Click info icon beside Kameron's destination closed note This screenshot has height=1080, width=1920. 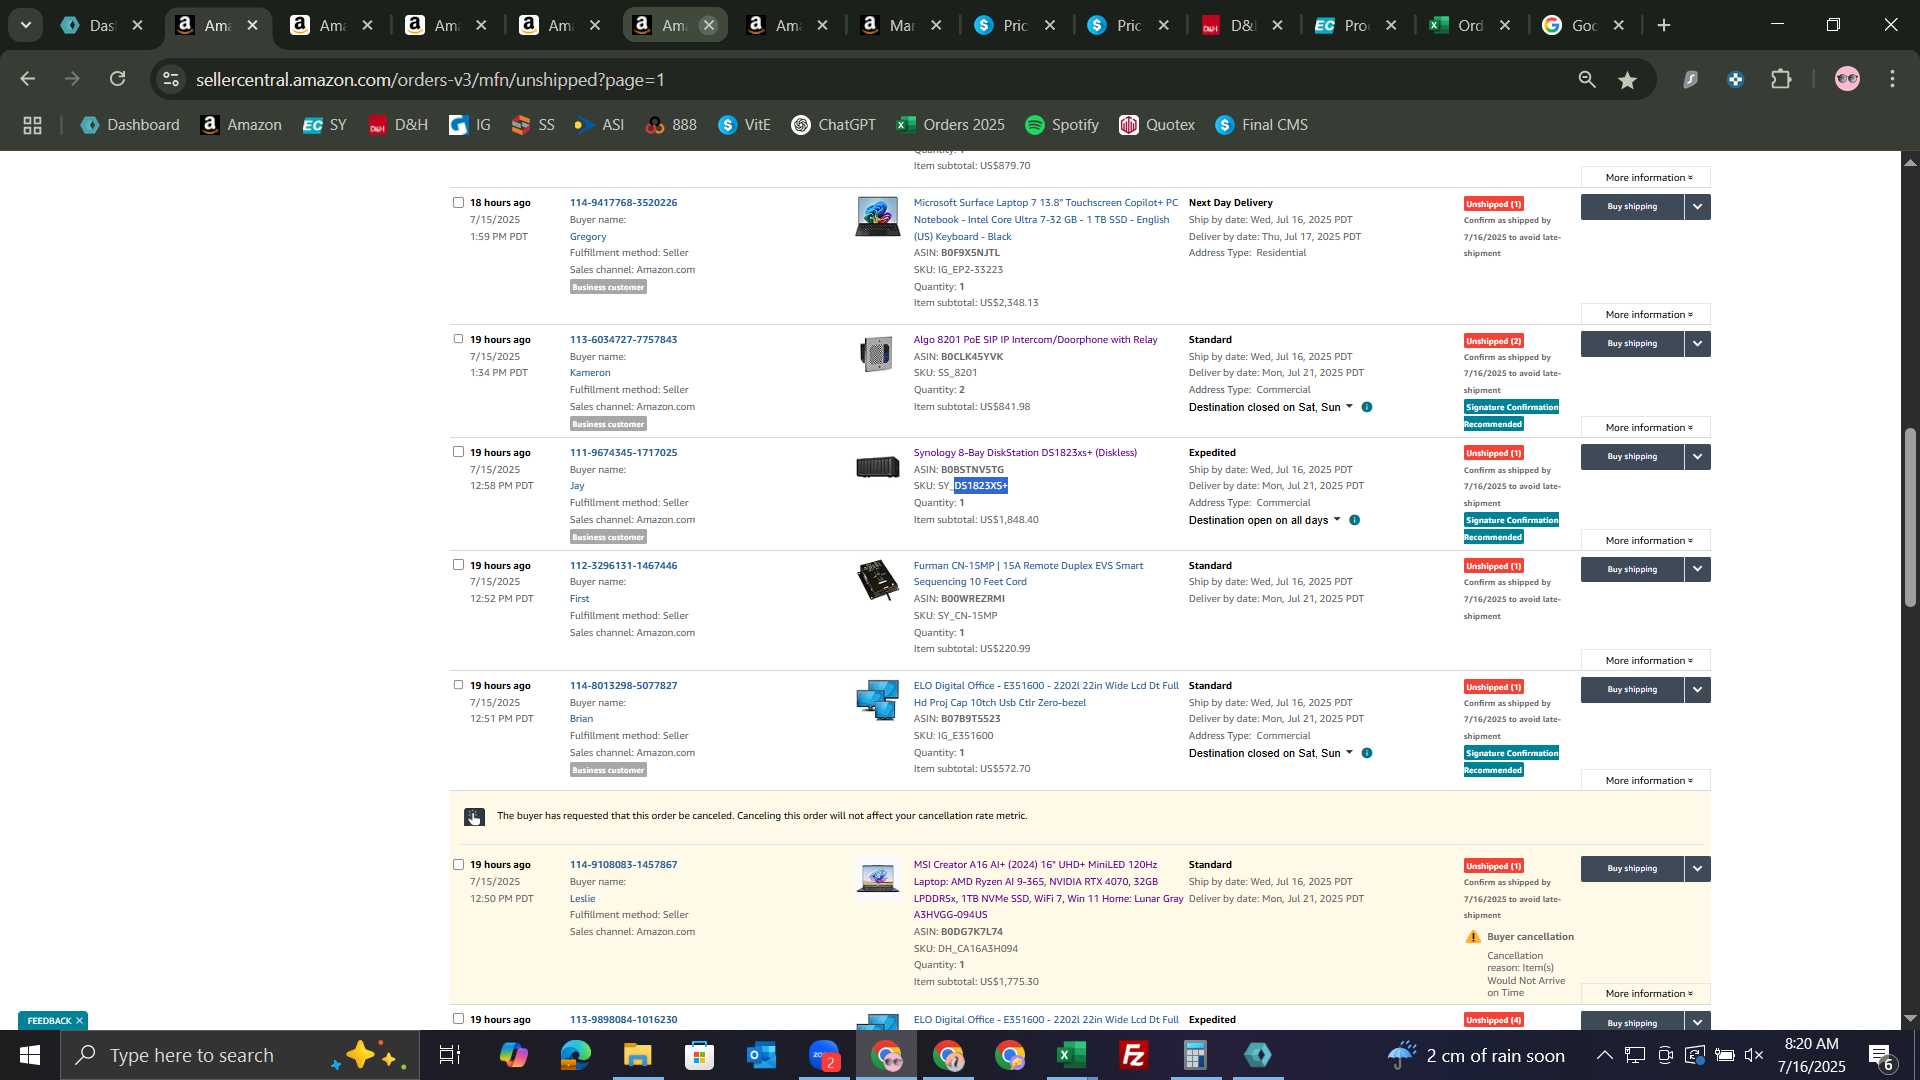click(x=1367, y=407)
